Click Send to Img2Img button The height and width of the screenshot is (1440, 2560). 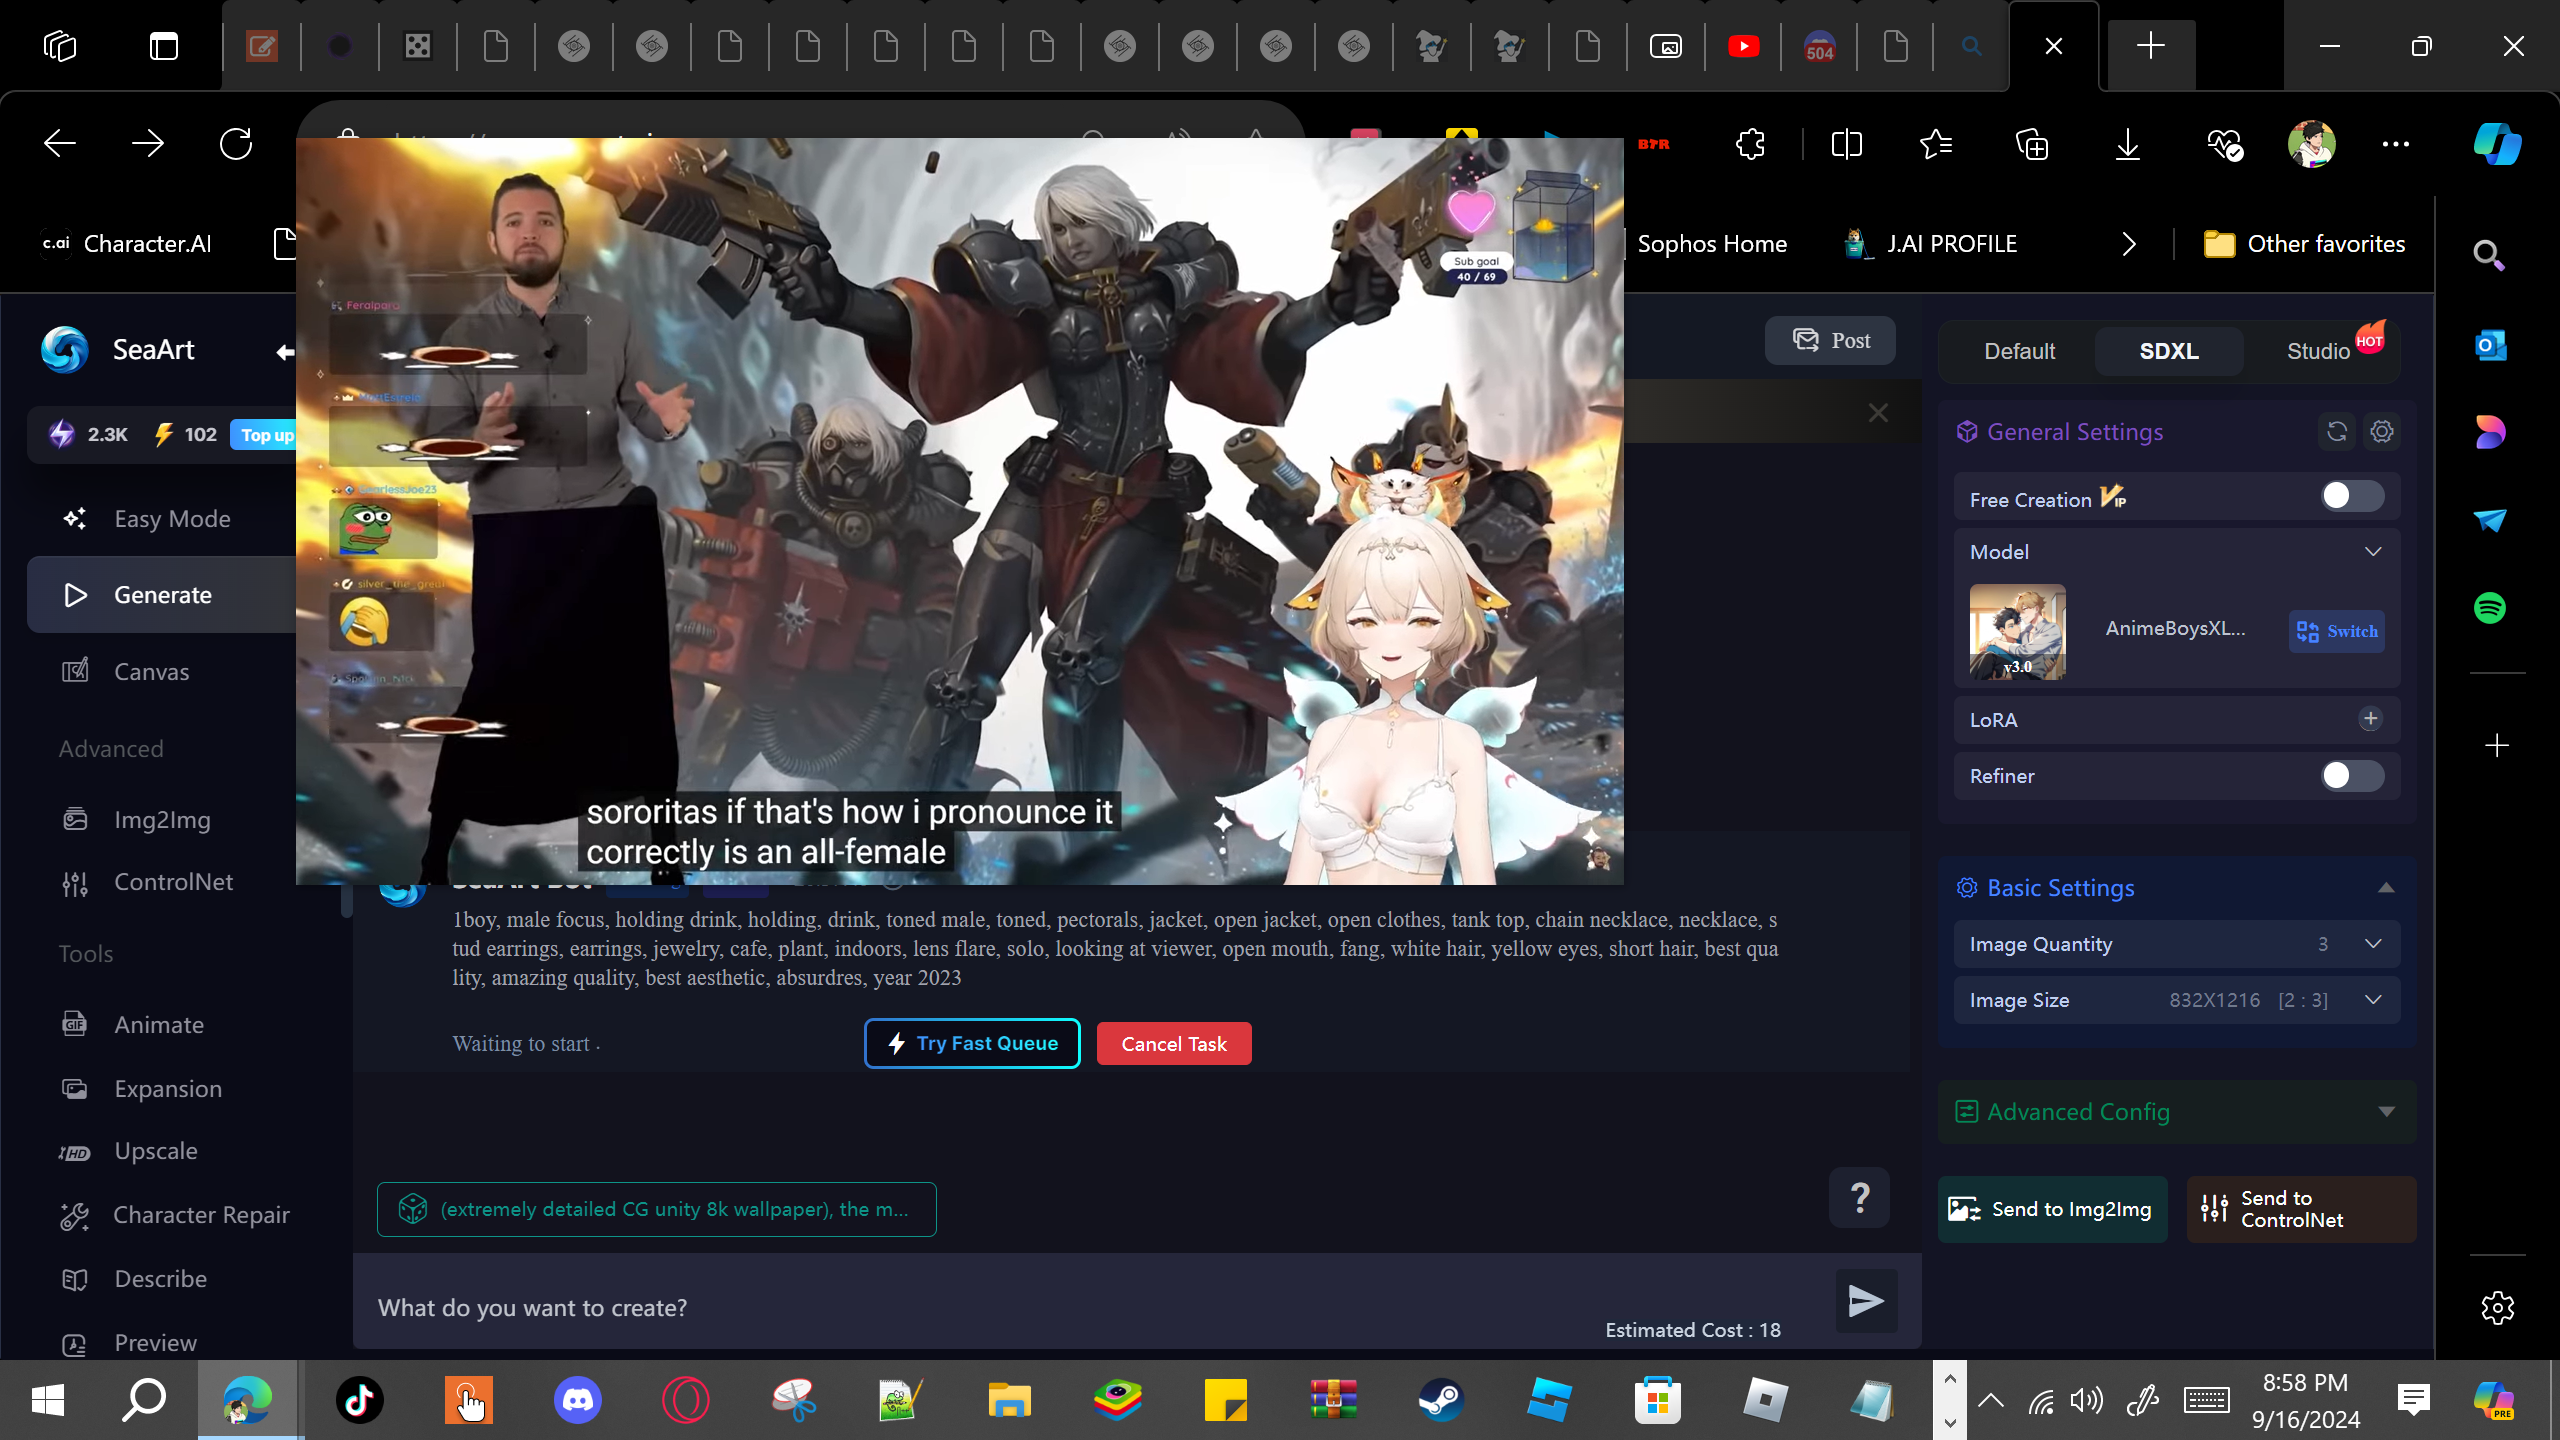[2052, 1210]
